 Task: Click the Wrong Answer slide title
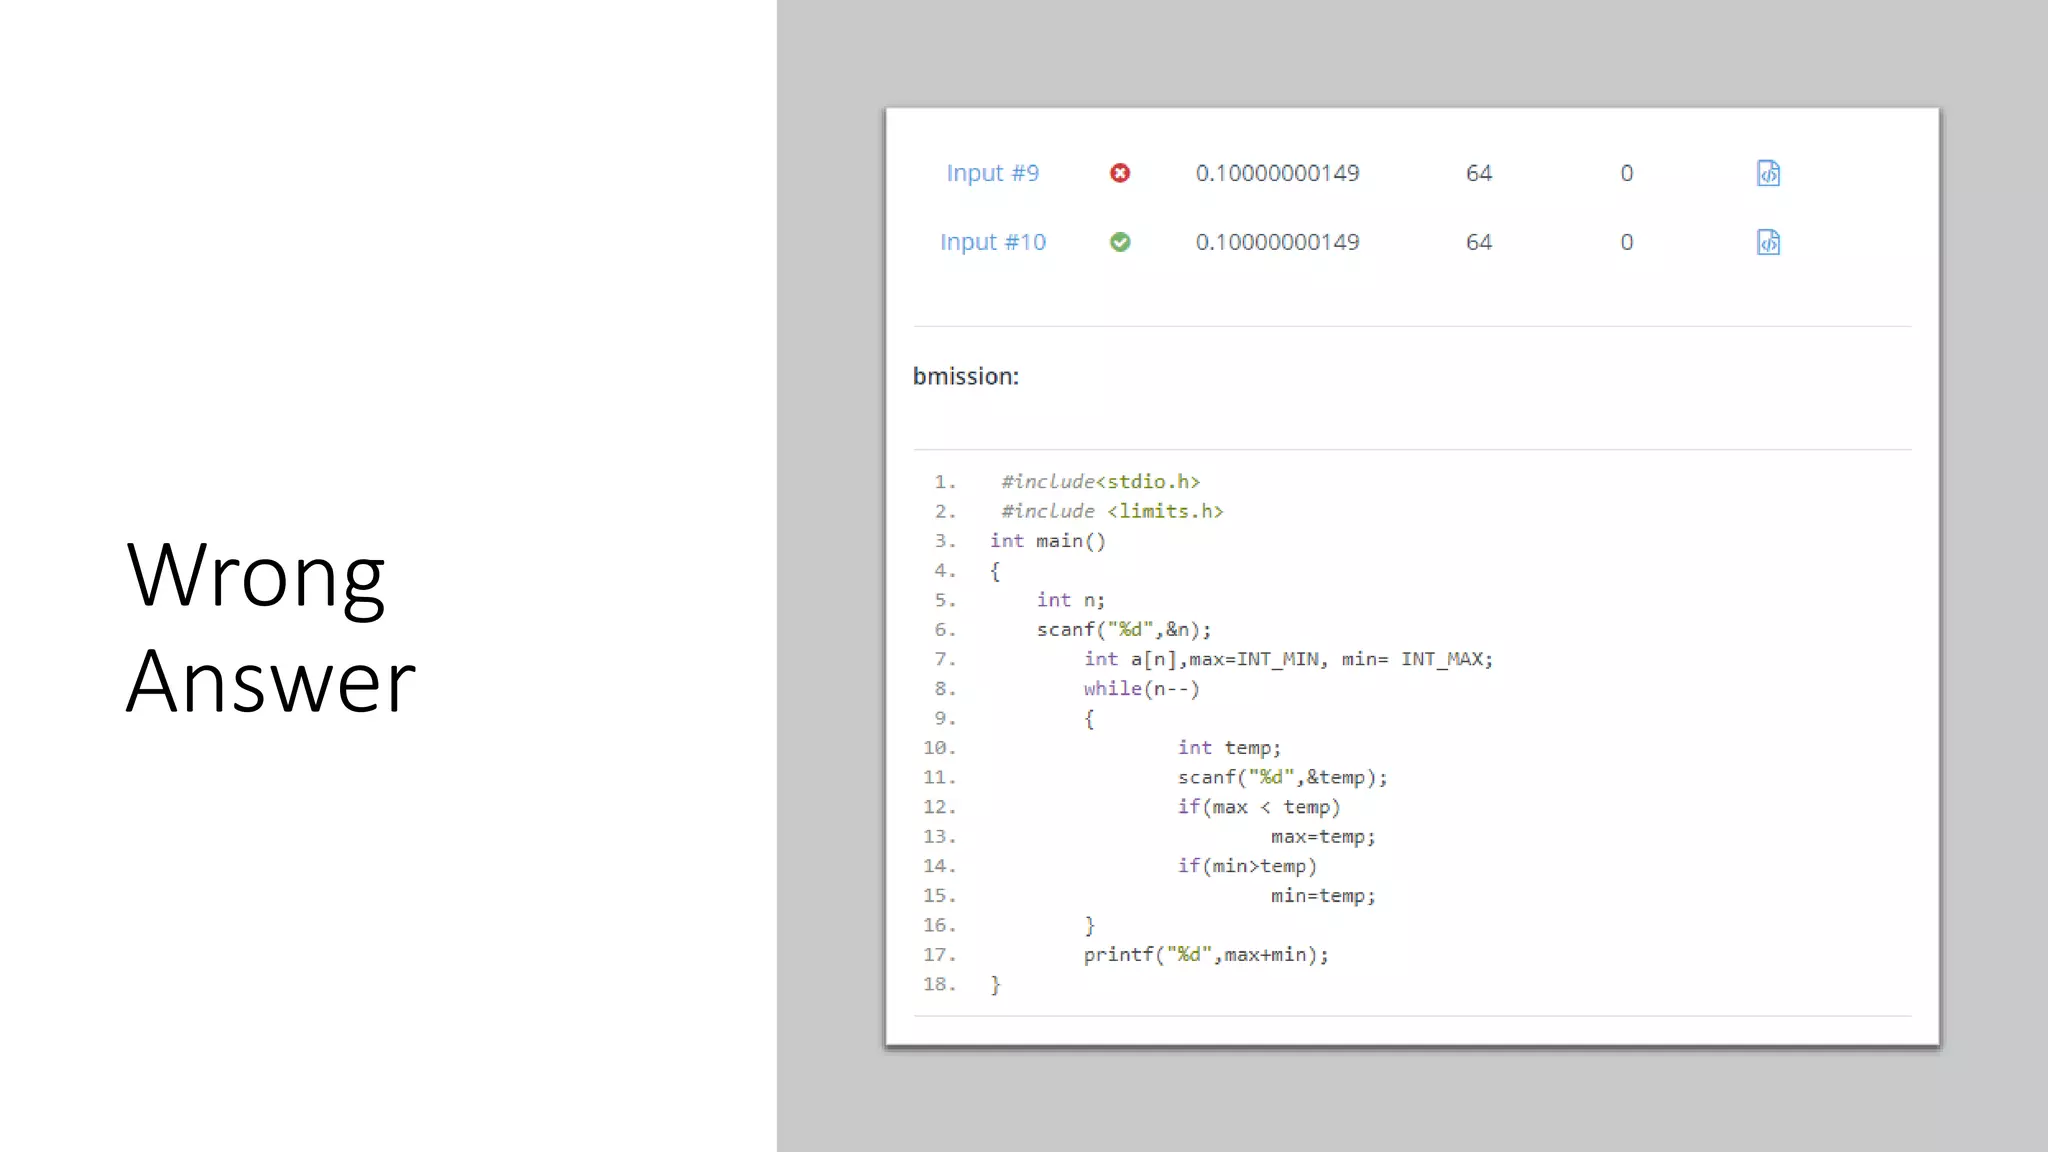click(270, 627)
